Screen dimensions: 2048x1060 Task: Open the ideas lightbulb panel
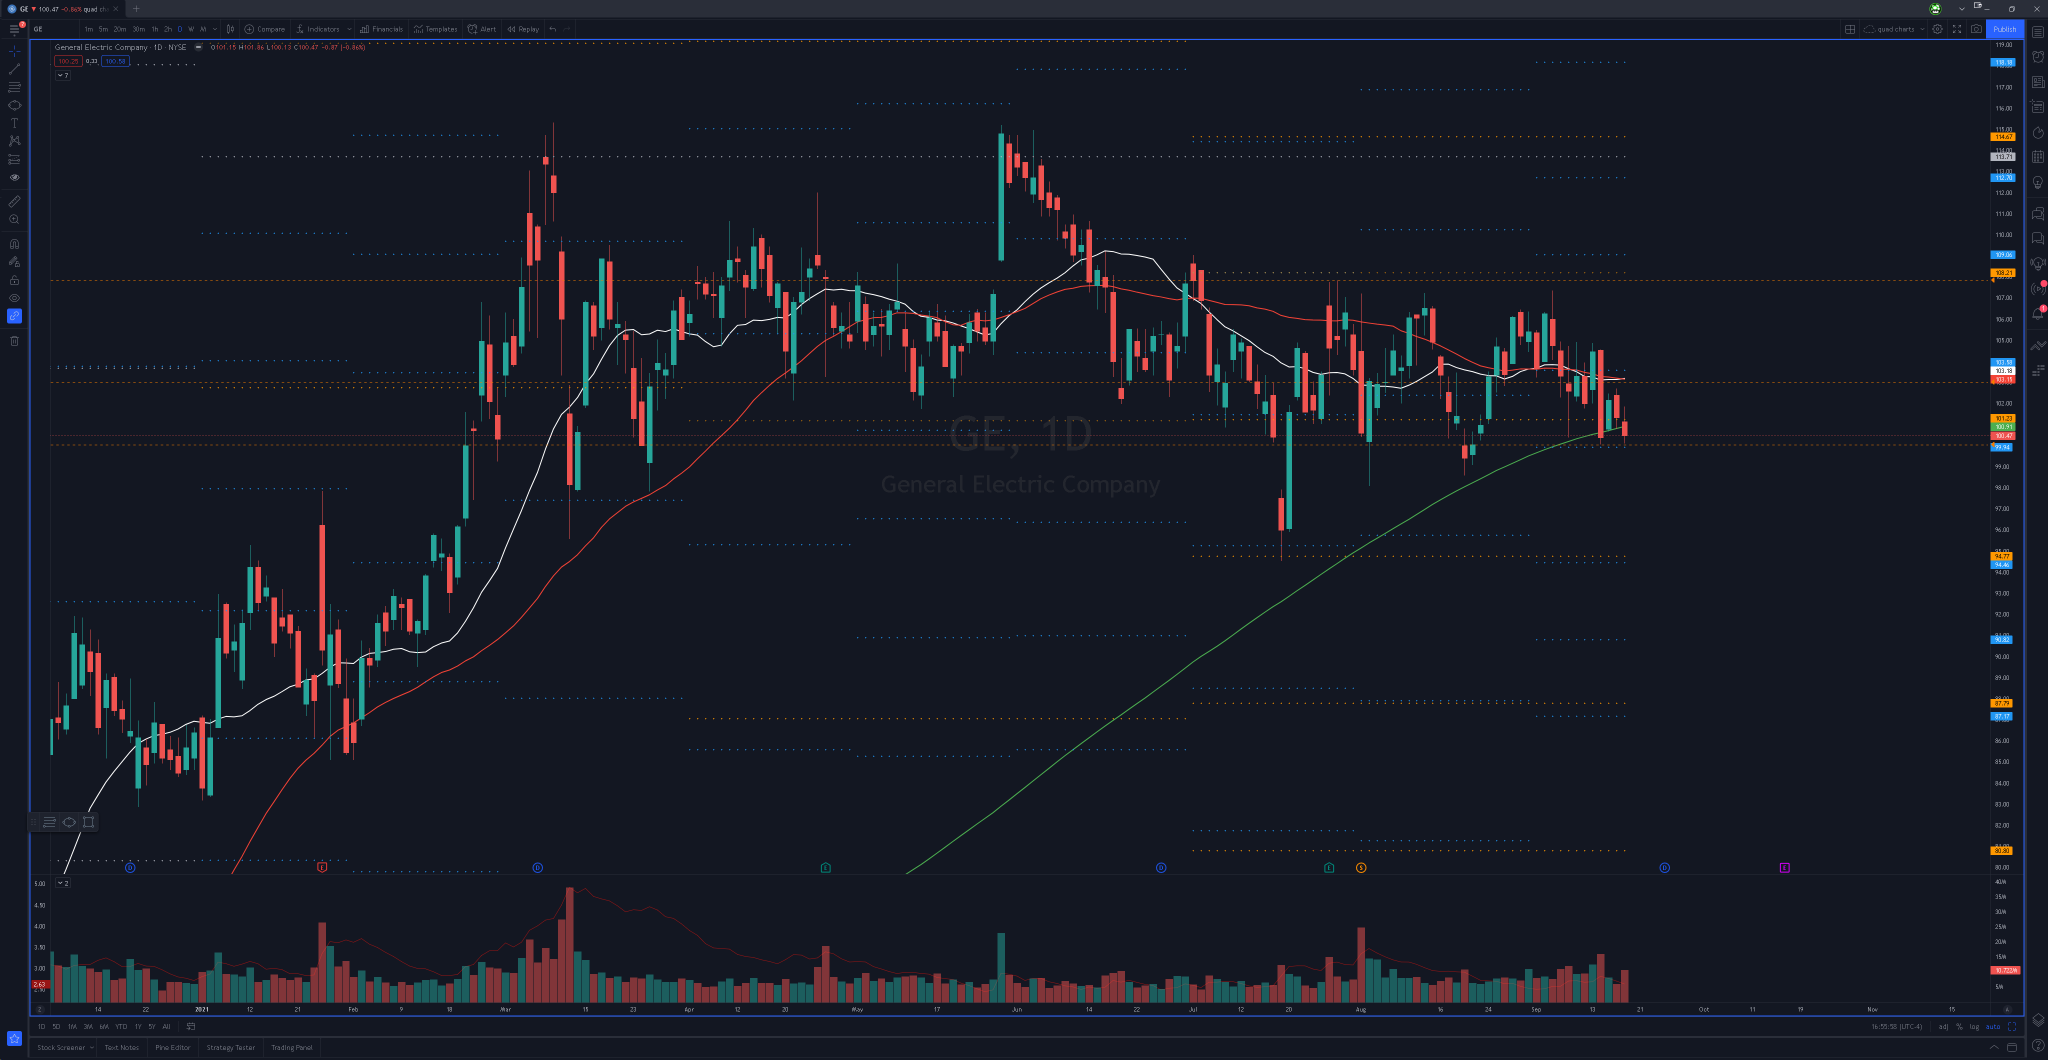tap(2038, 181)
